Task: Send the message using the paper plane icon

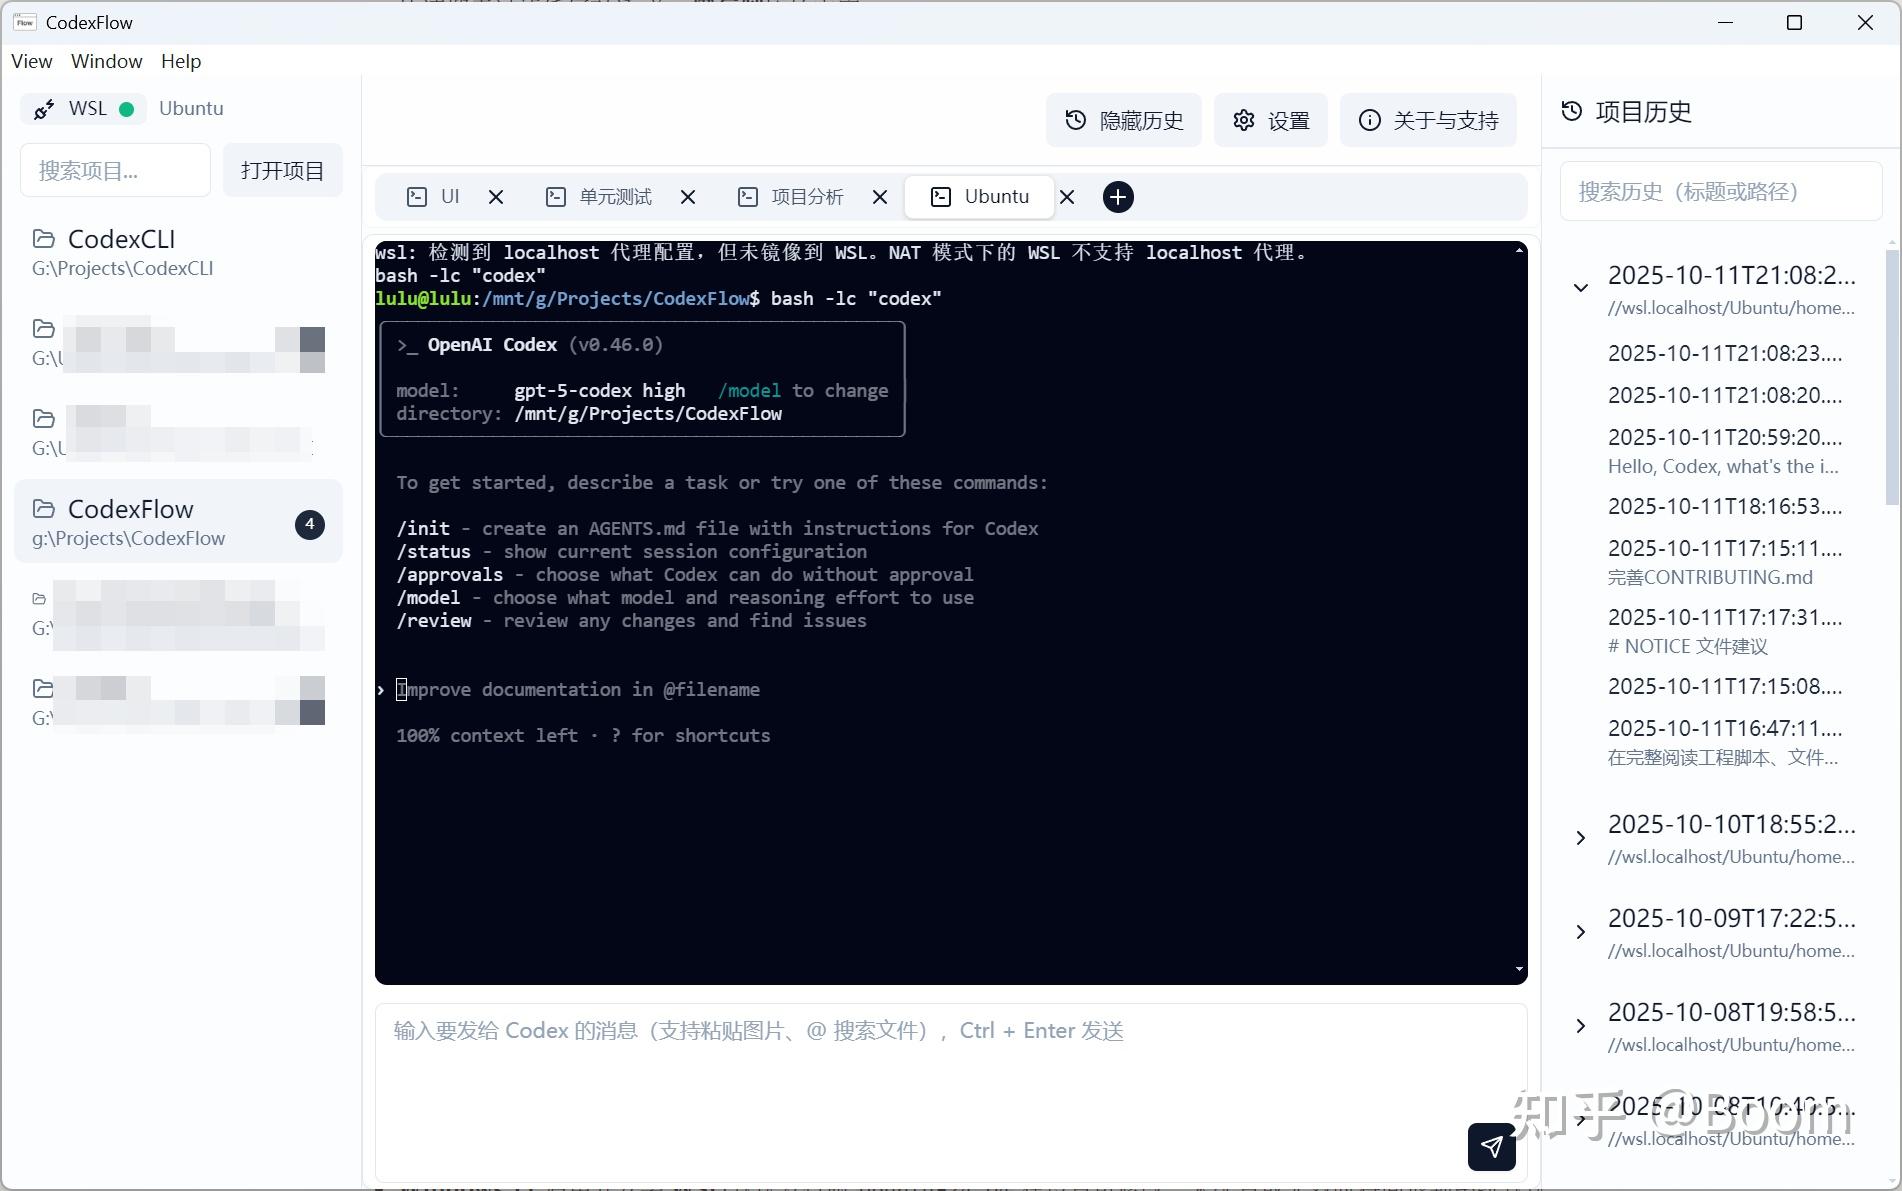Action: click(x=1491, y=1147)
